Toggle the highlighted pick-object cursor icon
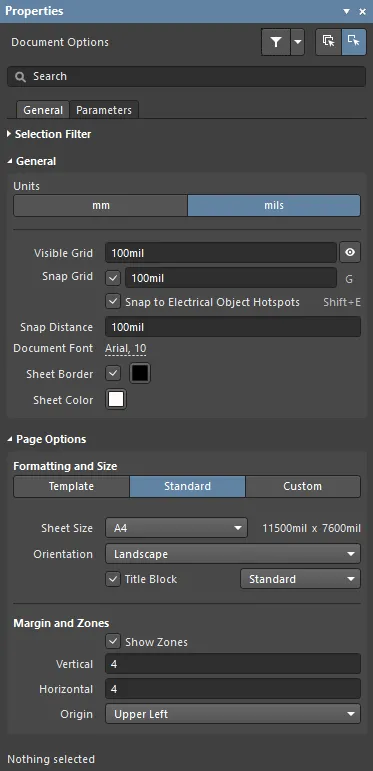The height and width of the screenshot is (771, 373). coord(354,42)
